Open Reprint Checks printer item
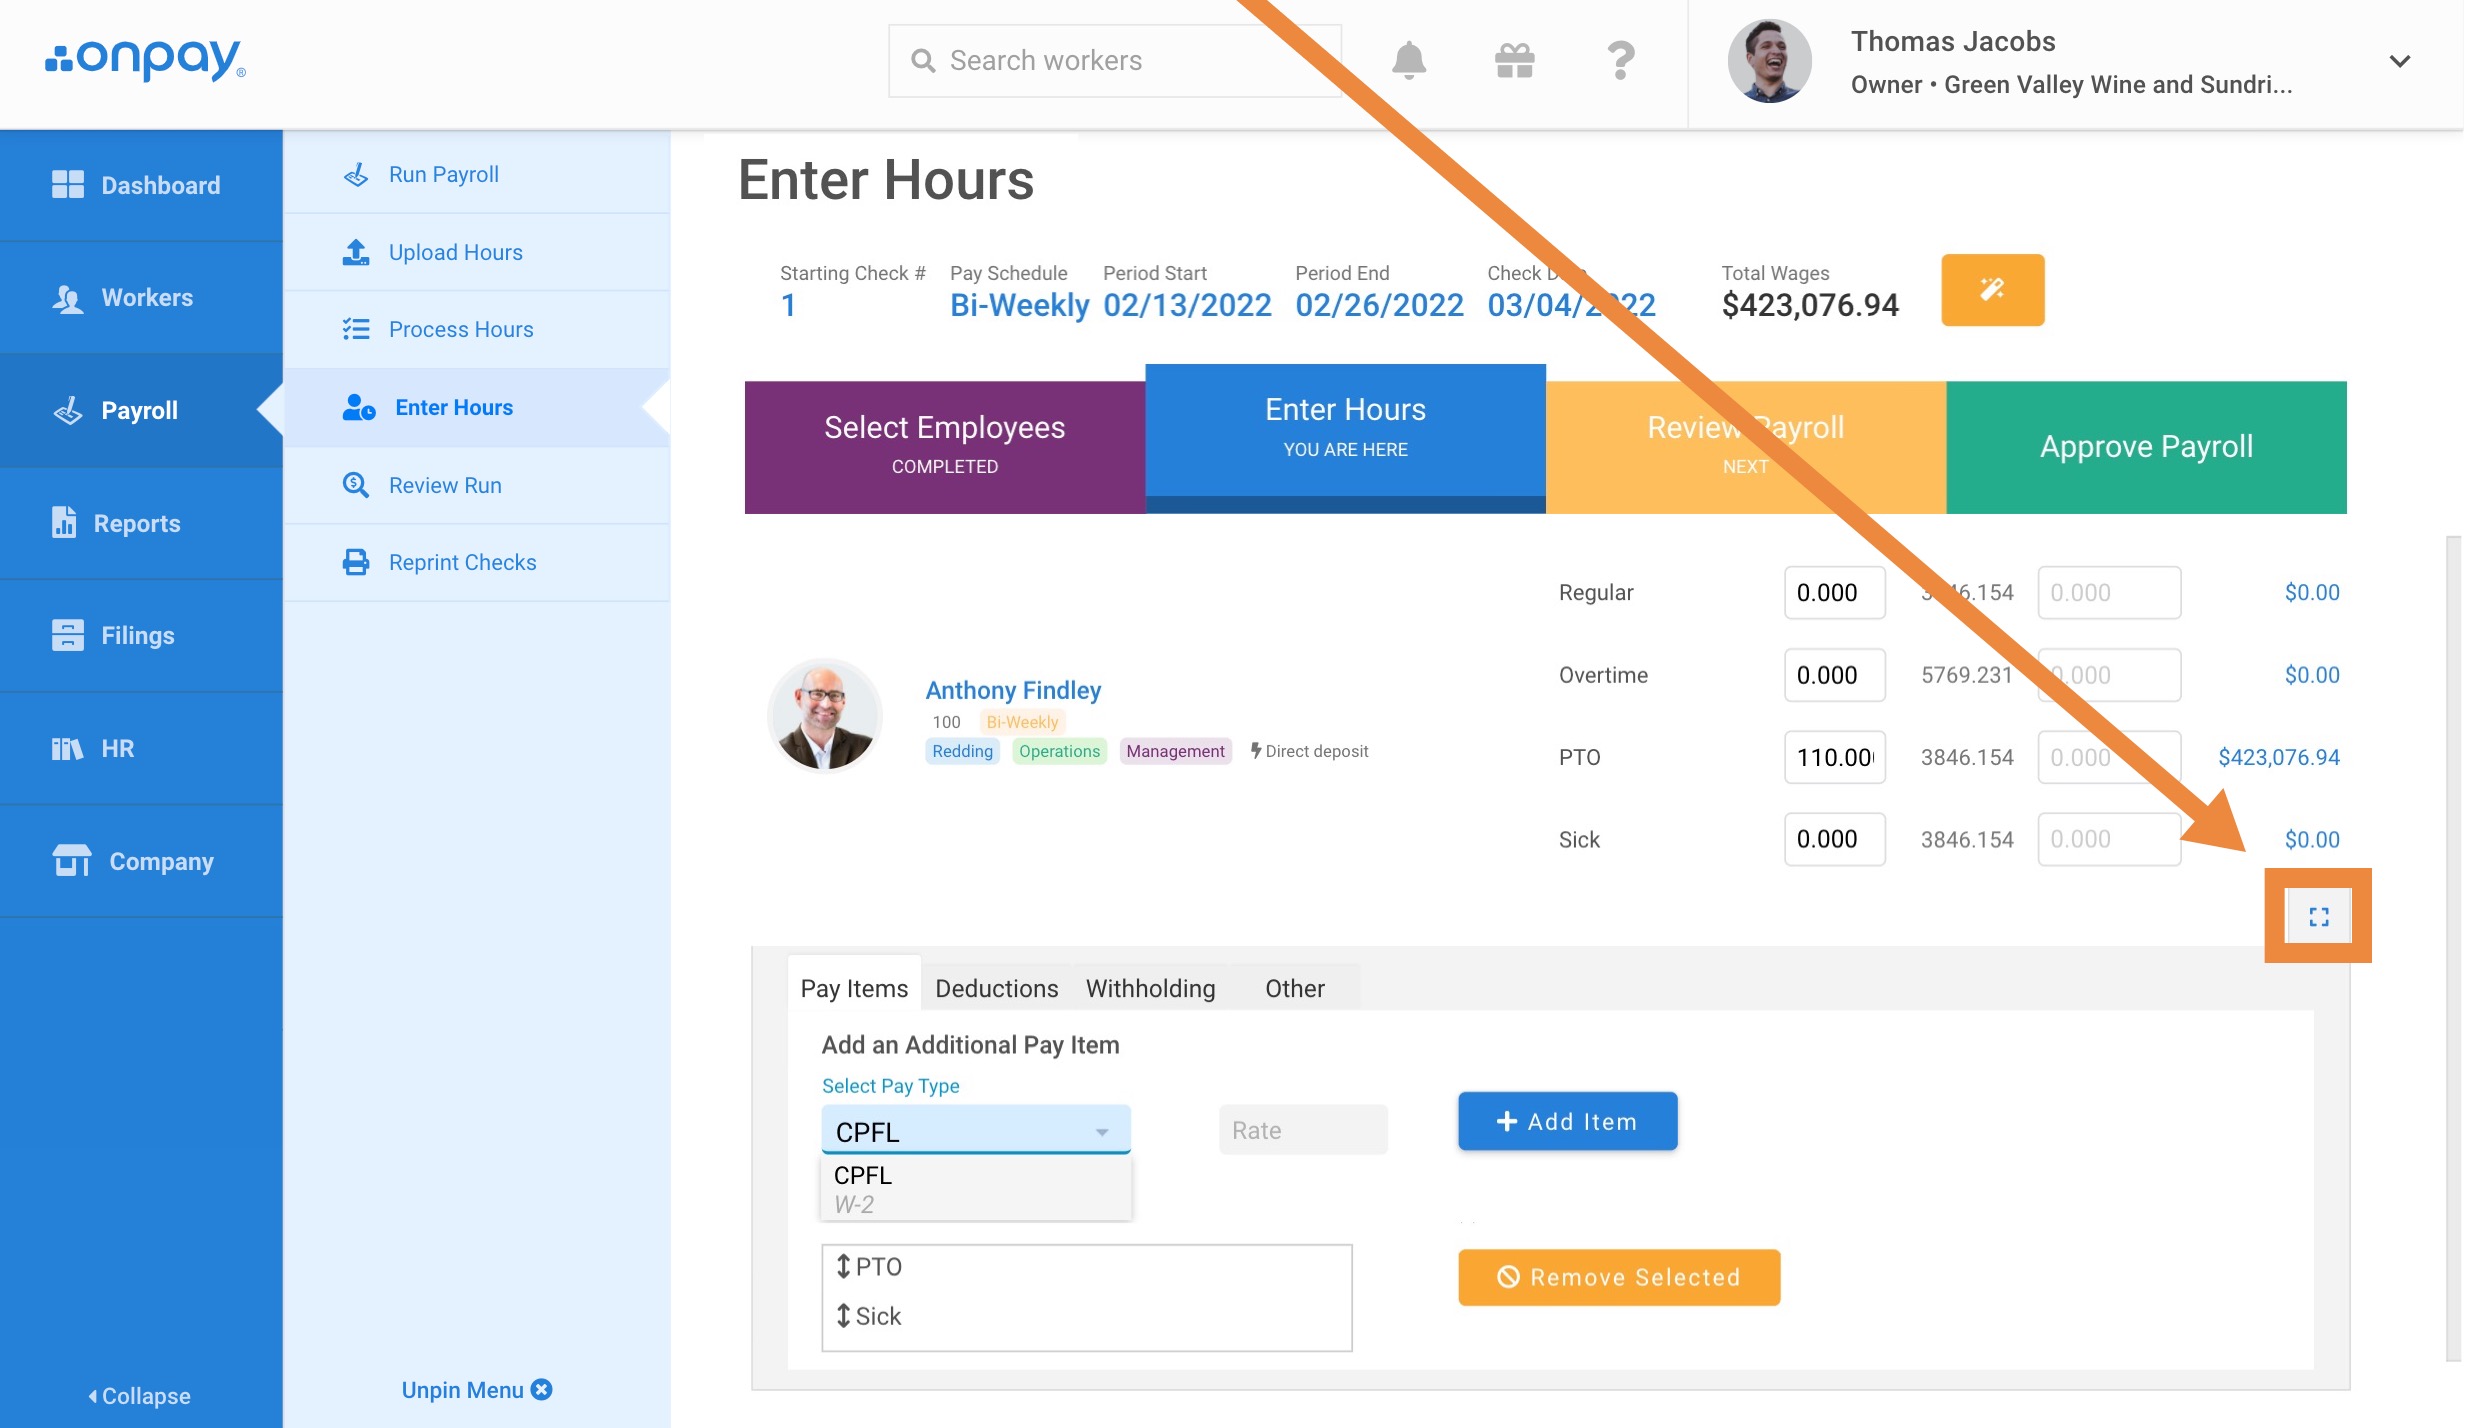The height and width of the screenshot is (1428, 2466). [x=462, y=562]
